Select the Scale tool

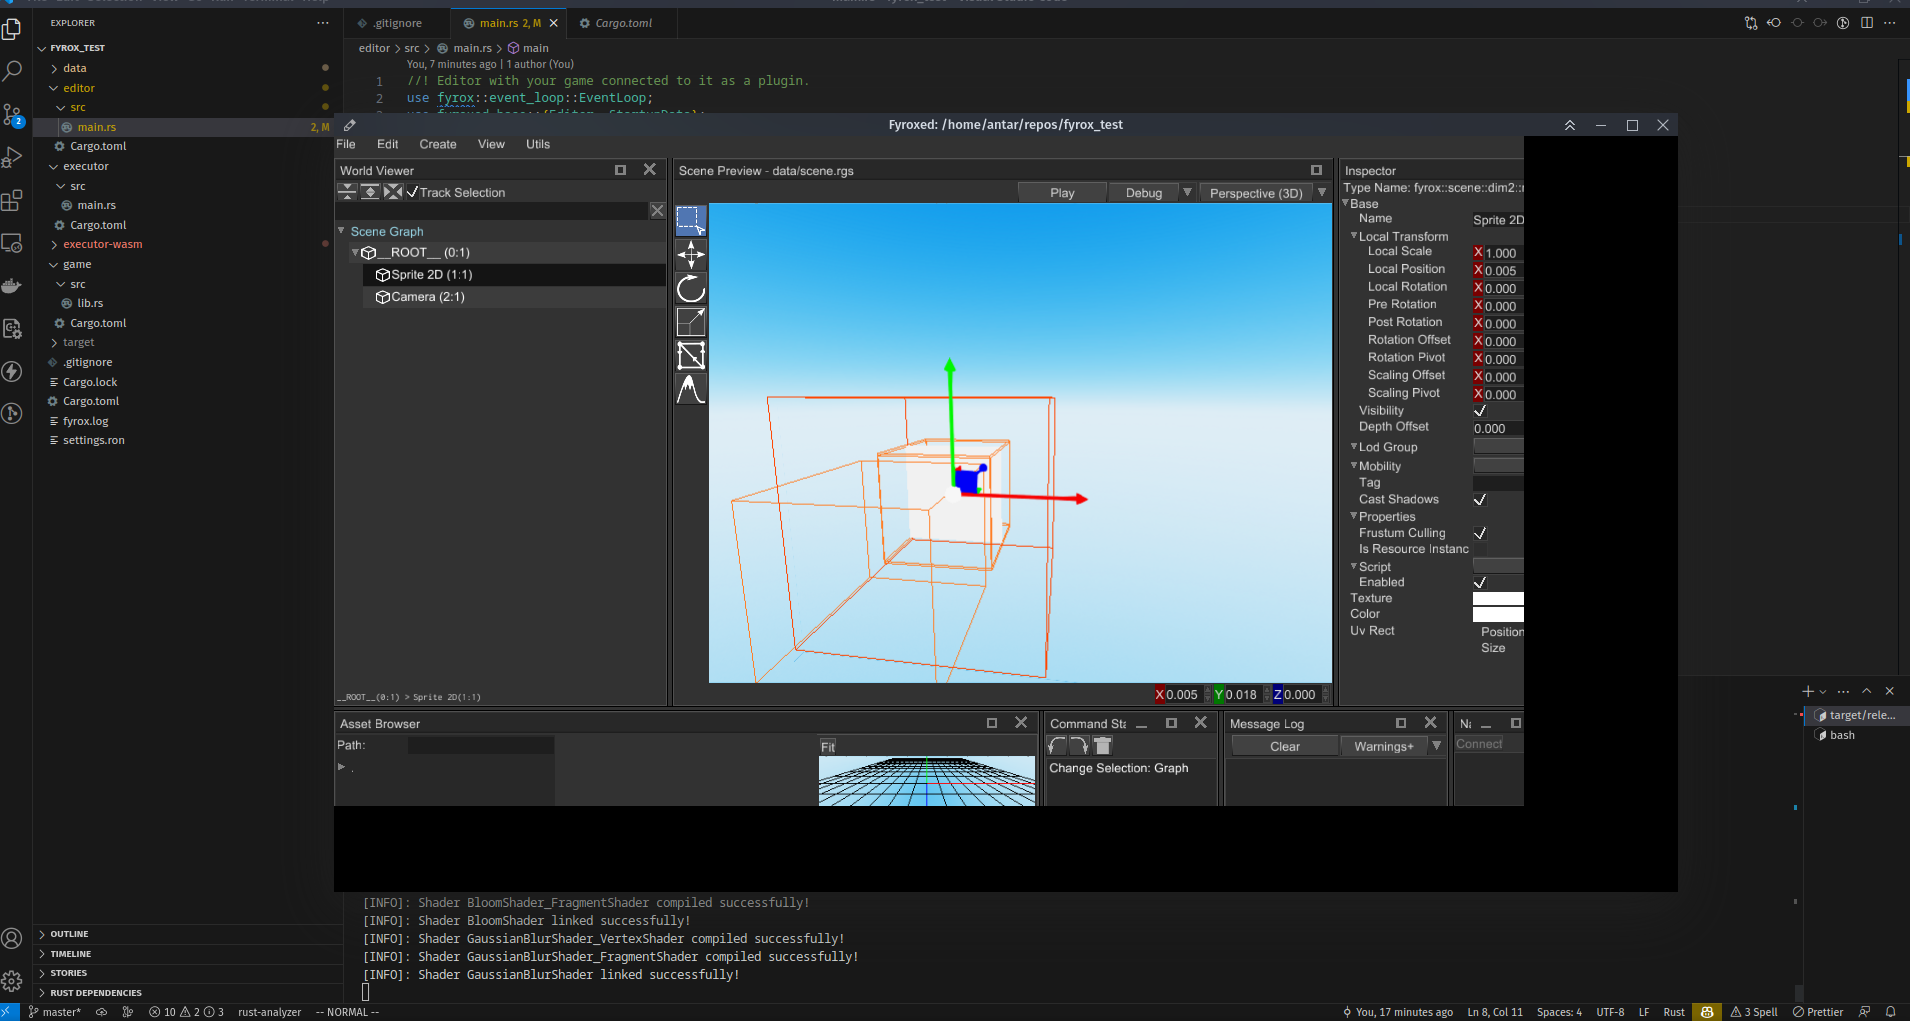[690, 321]
